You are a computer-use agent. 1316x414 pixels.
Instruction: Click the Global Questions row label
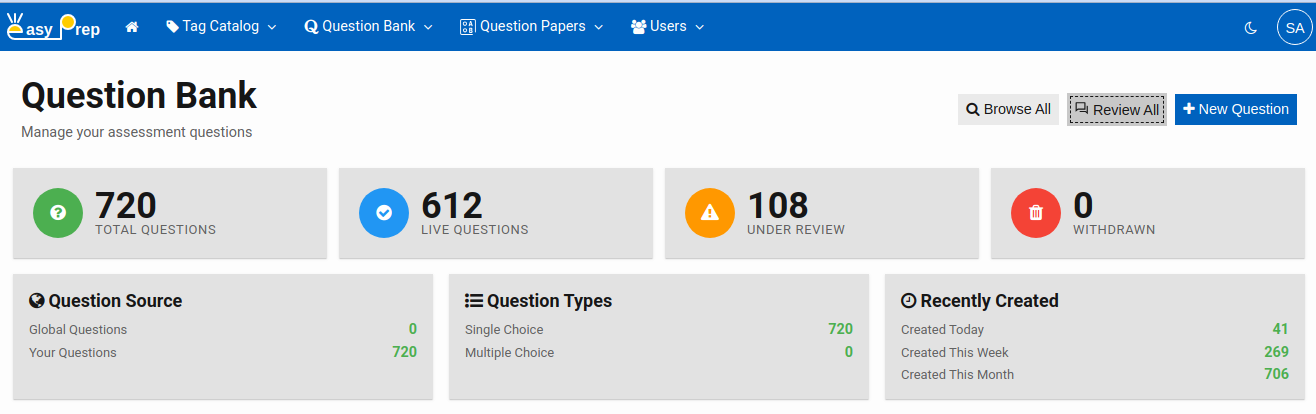(x=78, y=329)
